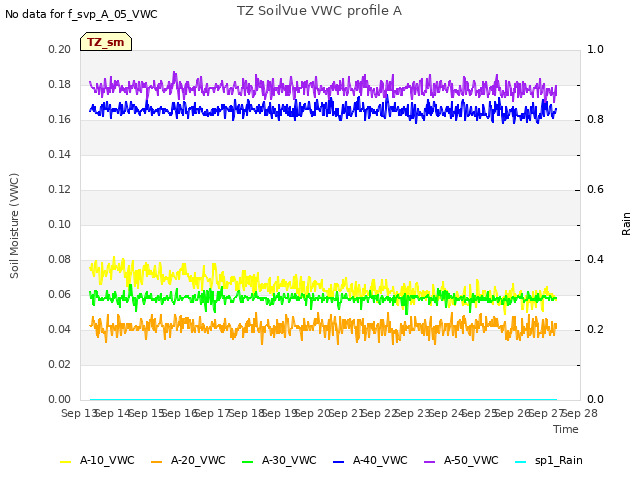Click the Time axis title
Screen dimensions: 640x480
[566, 429]
